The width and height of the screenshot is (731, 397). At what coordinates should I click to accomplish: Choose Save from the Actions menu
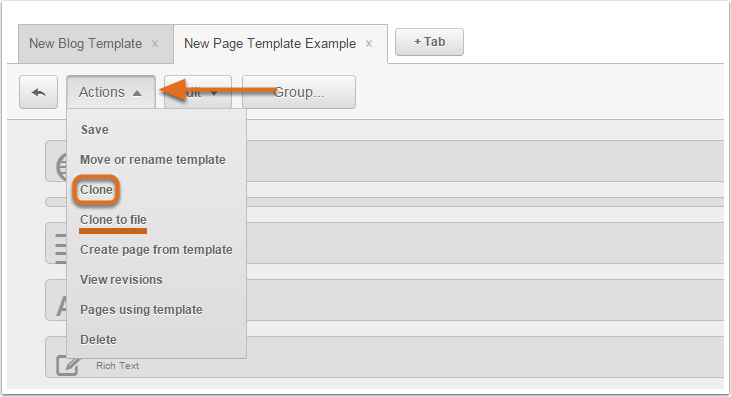[95, 130]
